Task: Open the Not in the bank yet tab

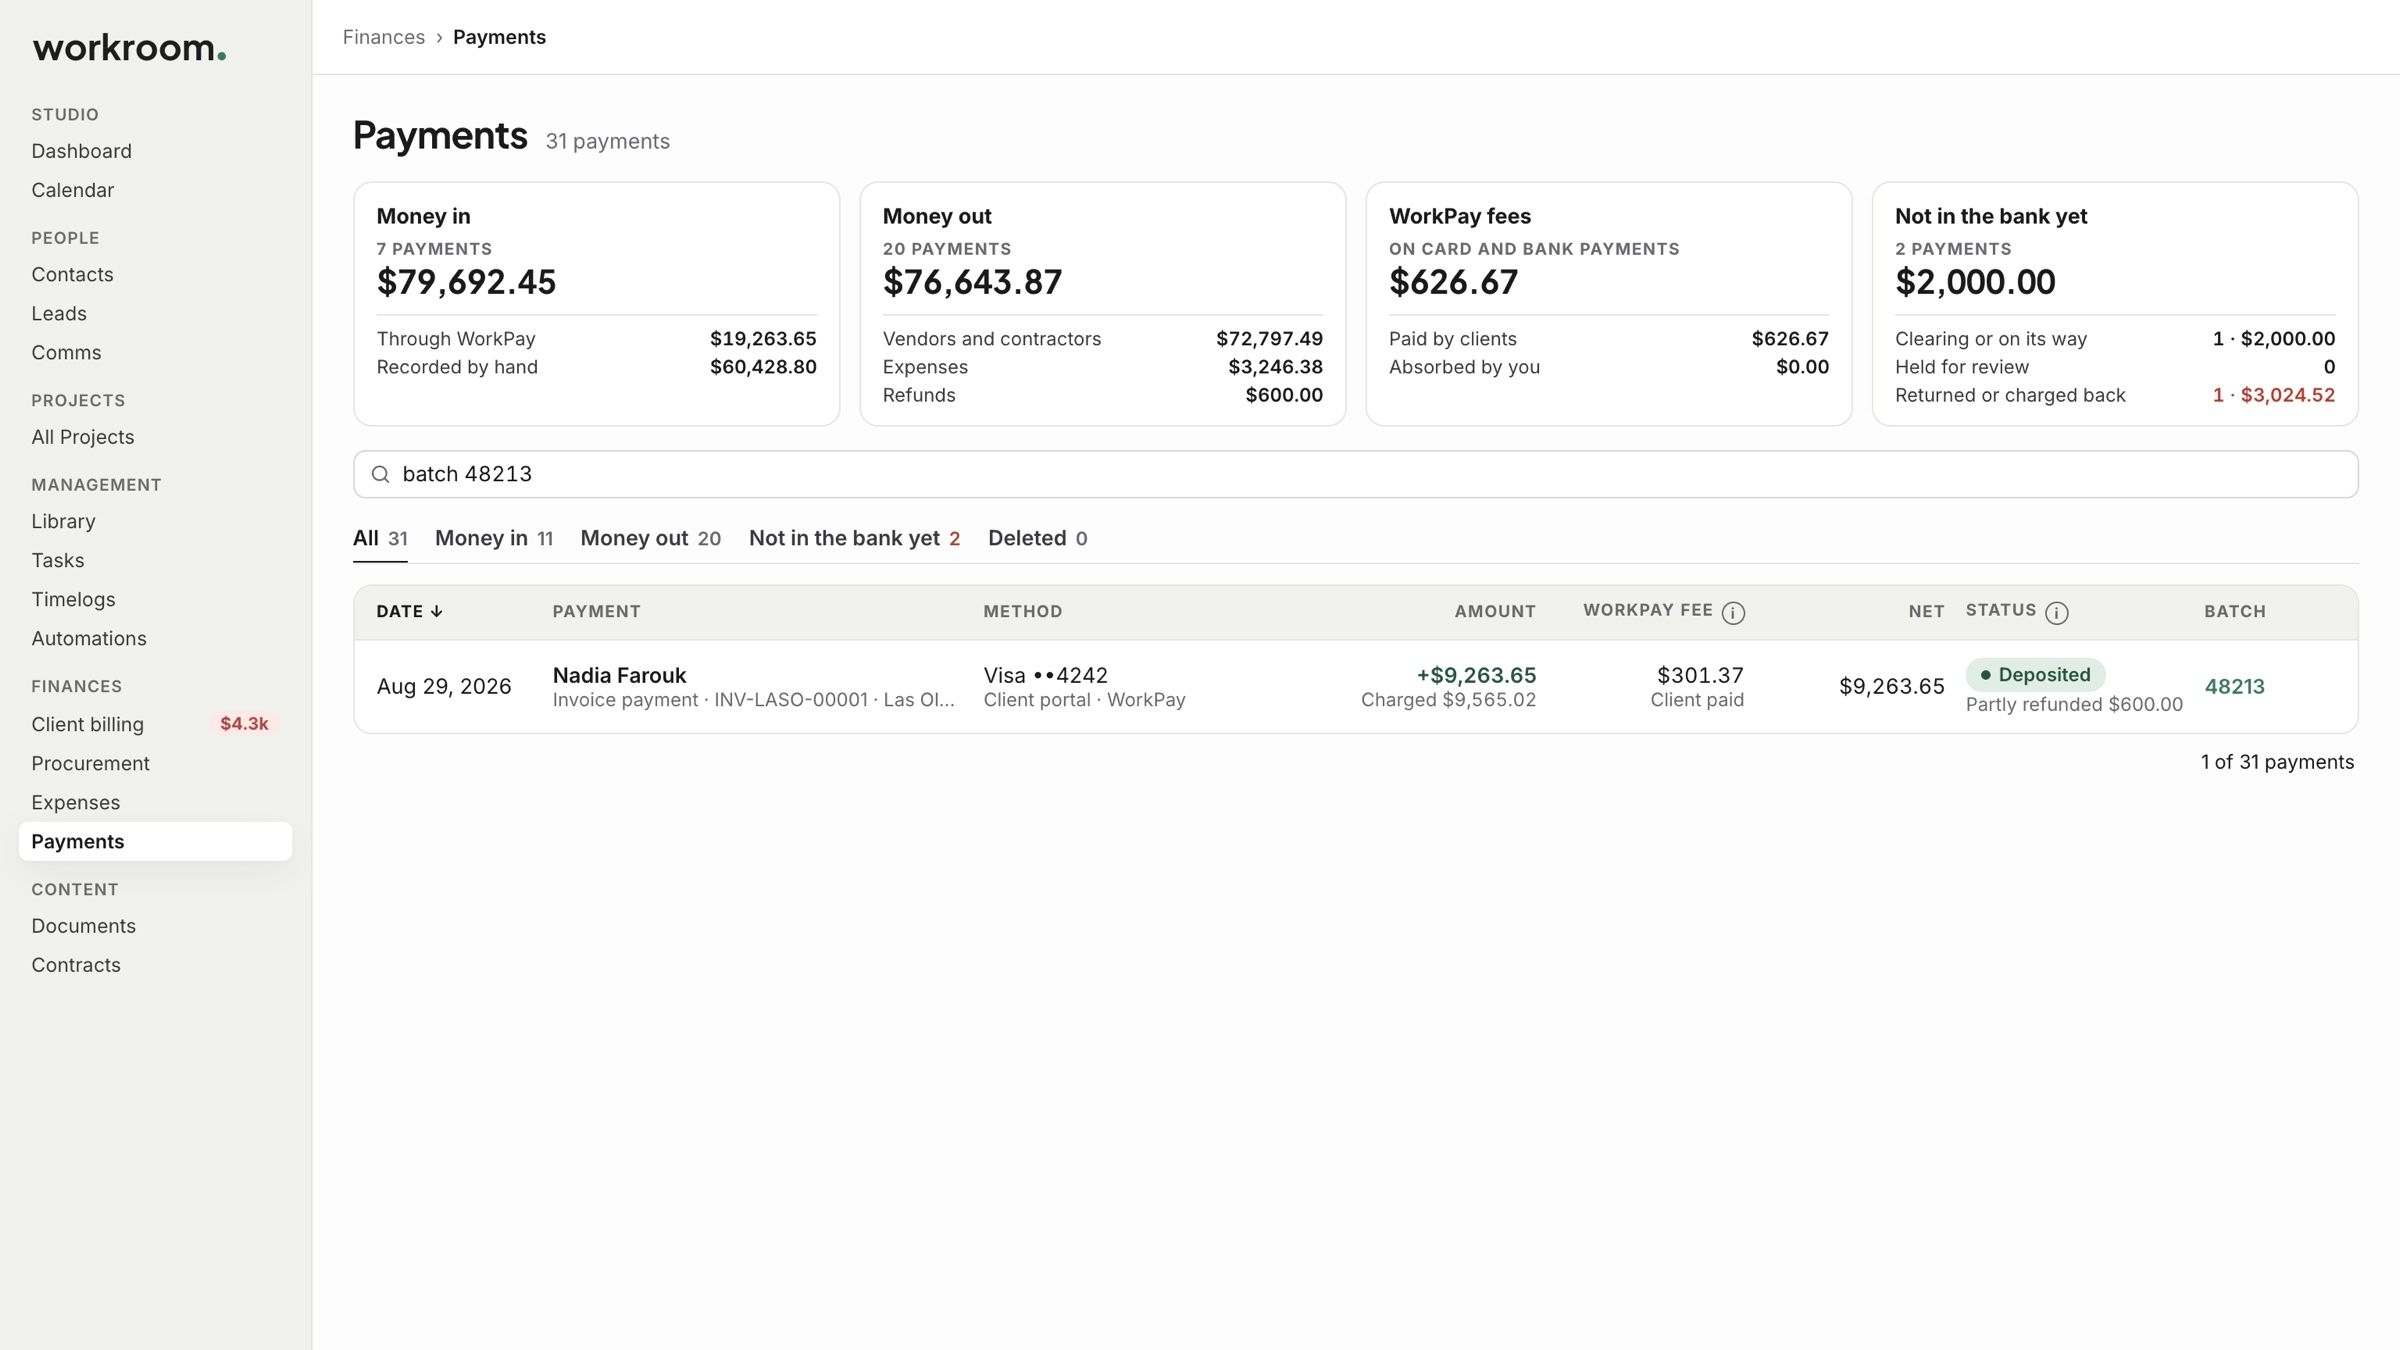Action: pos(854,538)
